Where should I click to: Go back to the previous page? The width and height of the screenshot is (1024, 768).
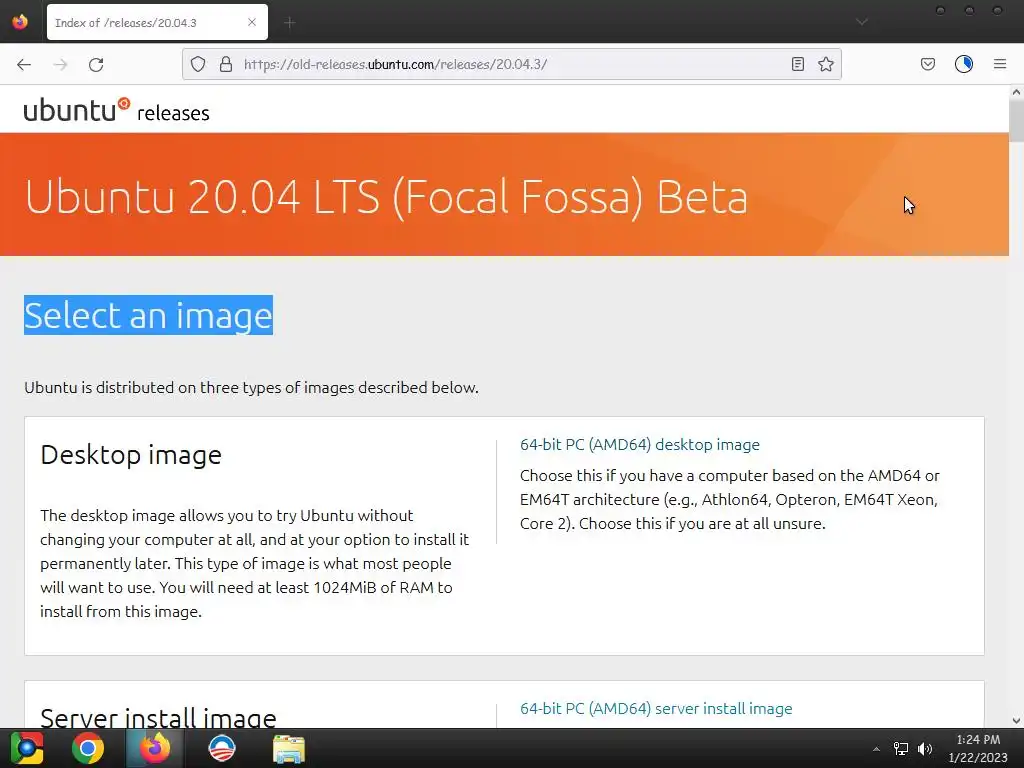[x=24, y=64]
